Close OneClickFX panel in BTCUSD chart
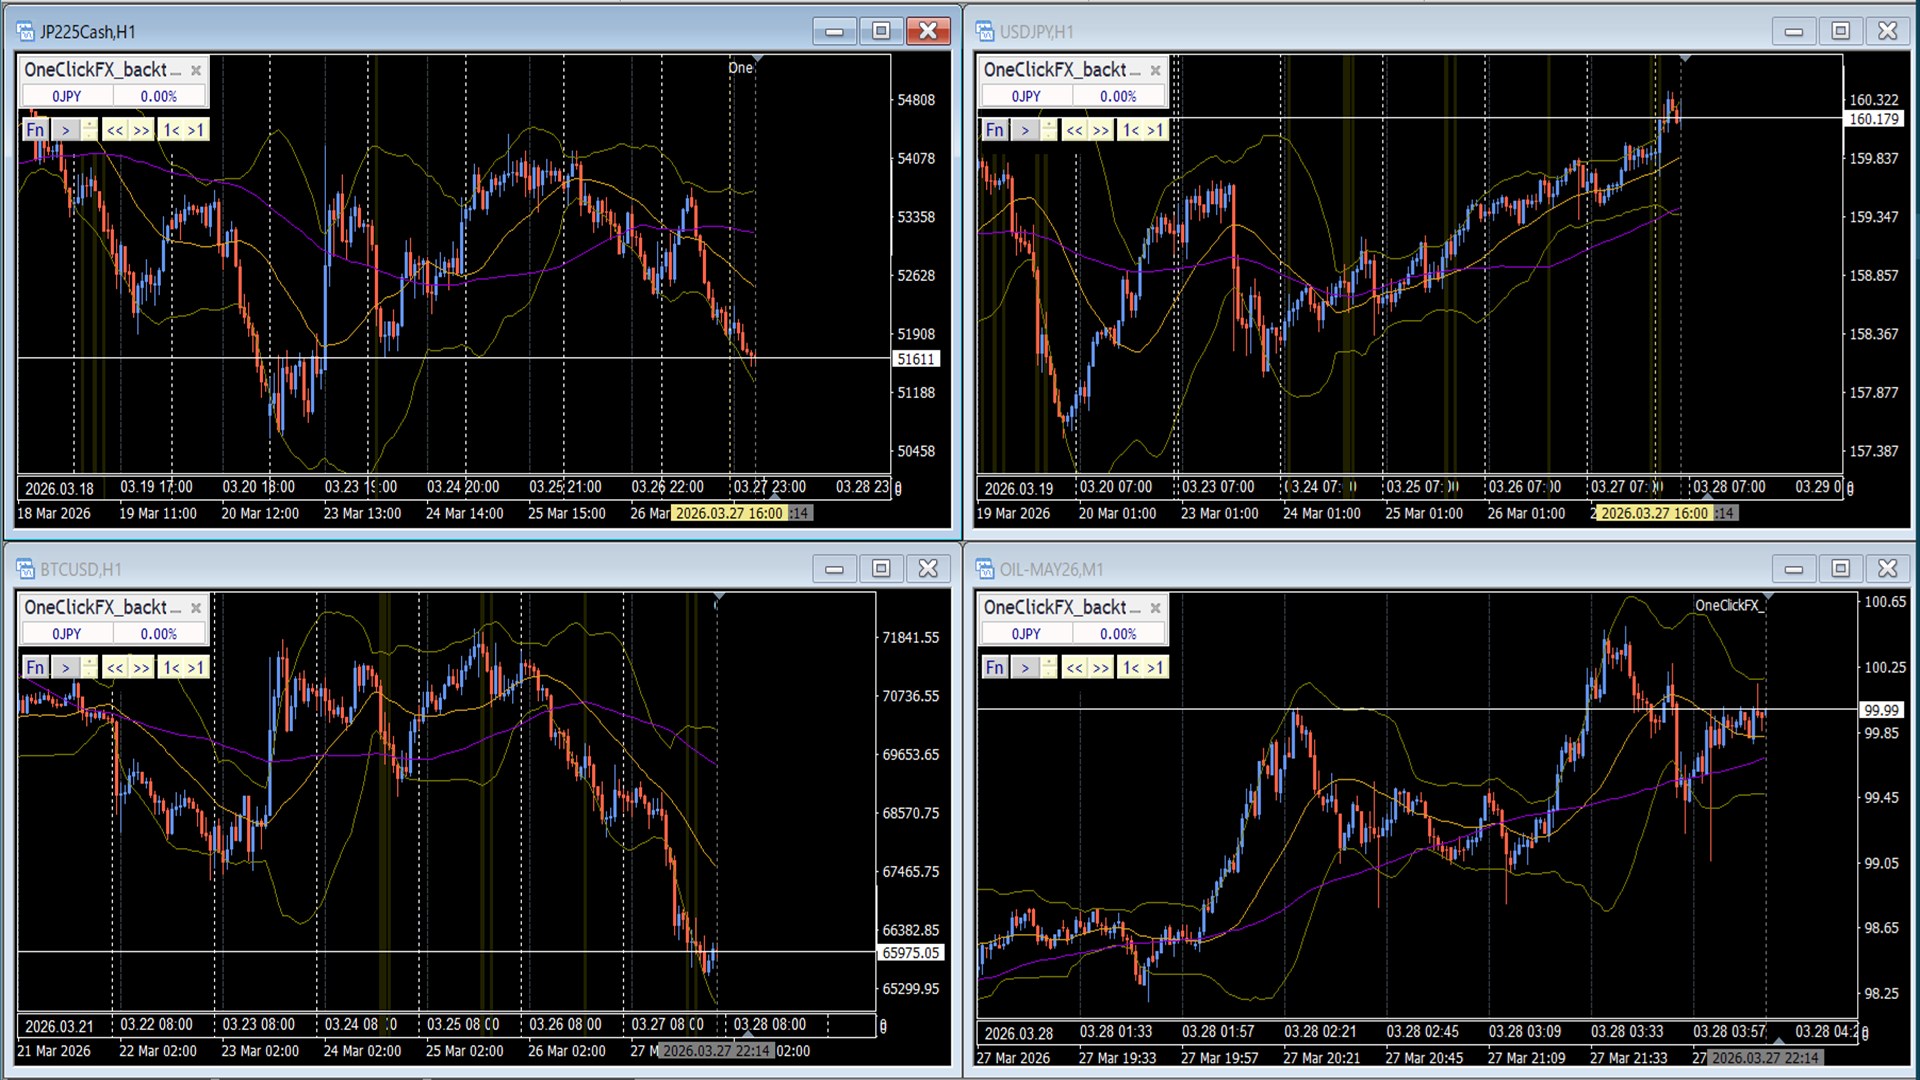Viewport: 1920px width, 1080px height. (x=196, y=608)
